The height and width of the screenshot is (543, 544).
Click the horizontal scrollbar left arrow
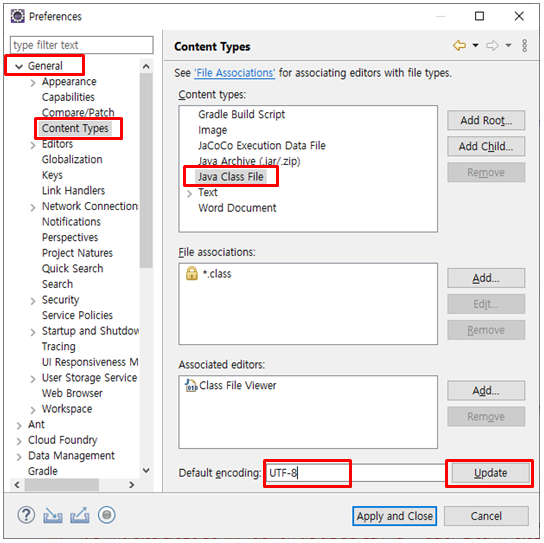(17, 485)
